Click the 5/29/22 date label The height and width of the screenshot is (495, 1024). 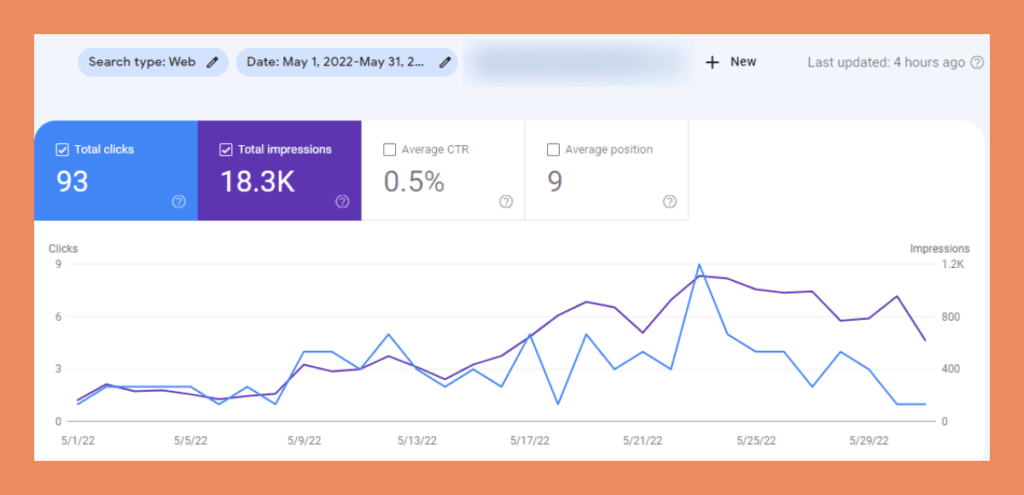869,441
